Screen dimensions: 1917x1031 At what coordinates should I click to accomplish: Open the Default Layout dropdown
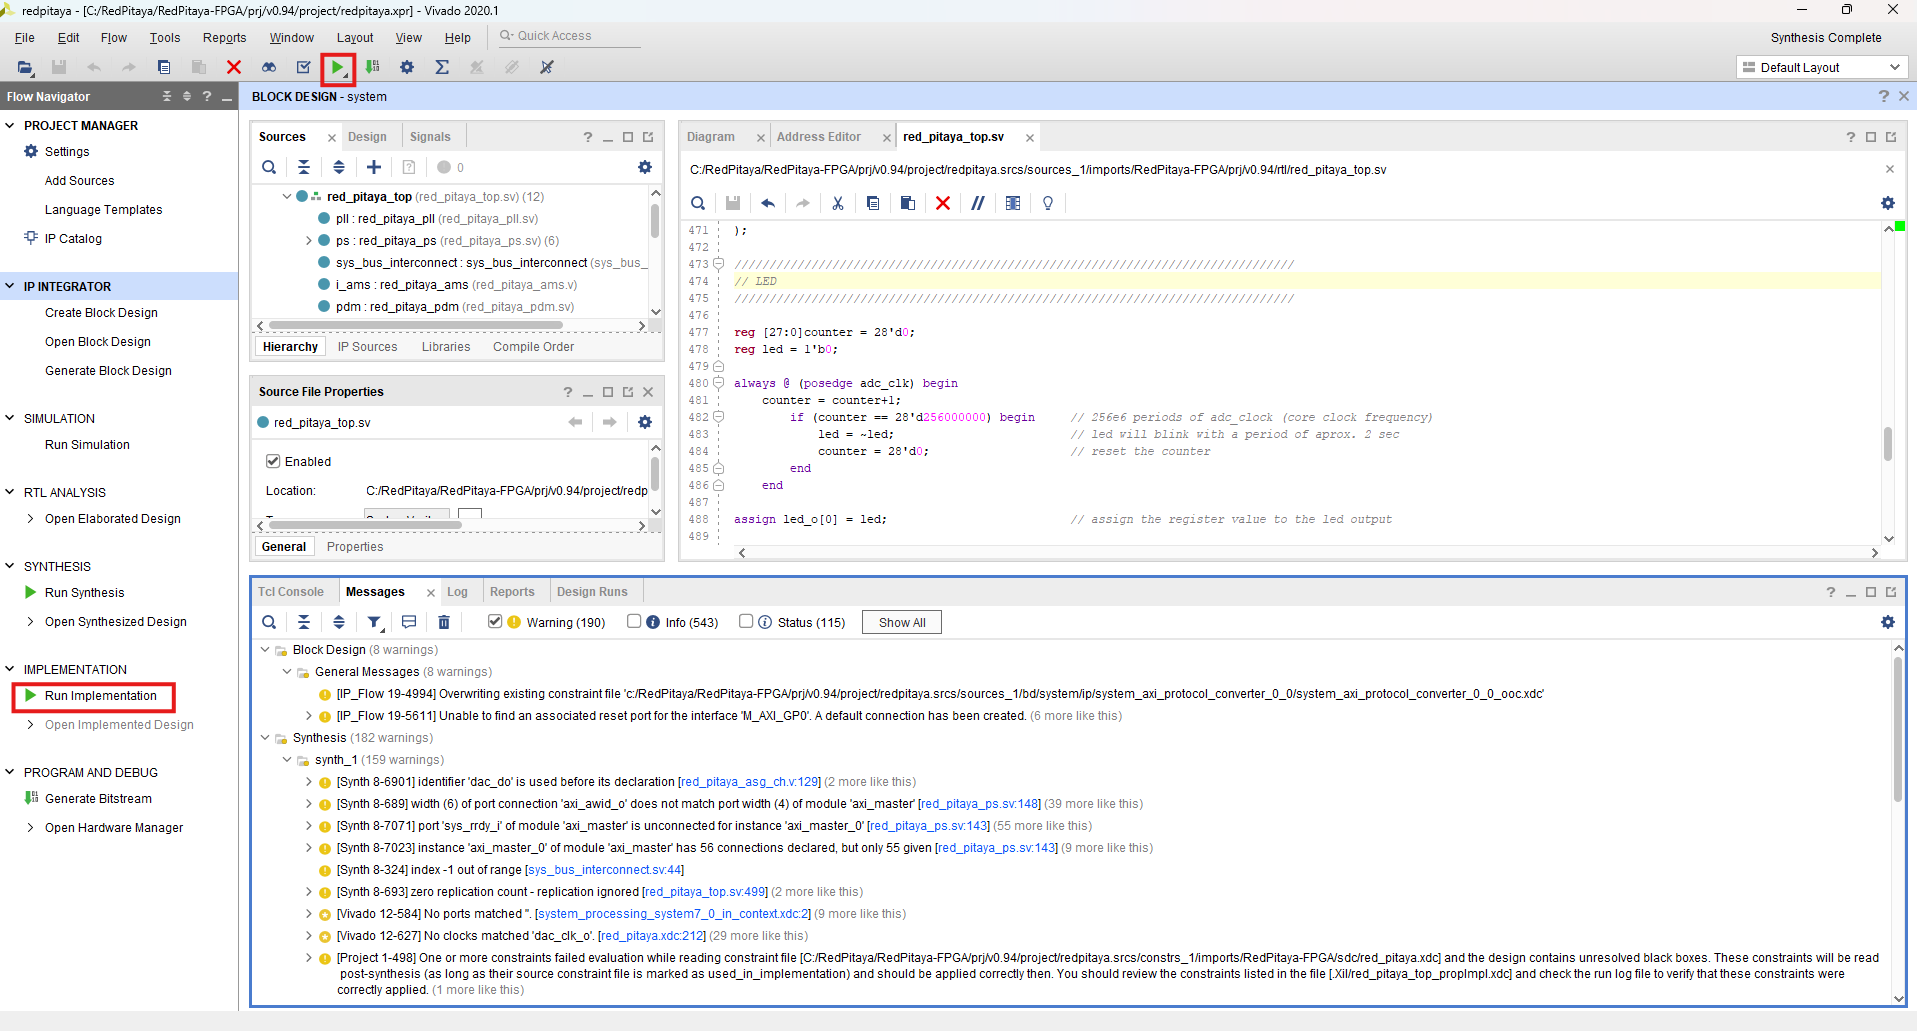tap(1821, 67)
